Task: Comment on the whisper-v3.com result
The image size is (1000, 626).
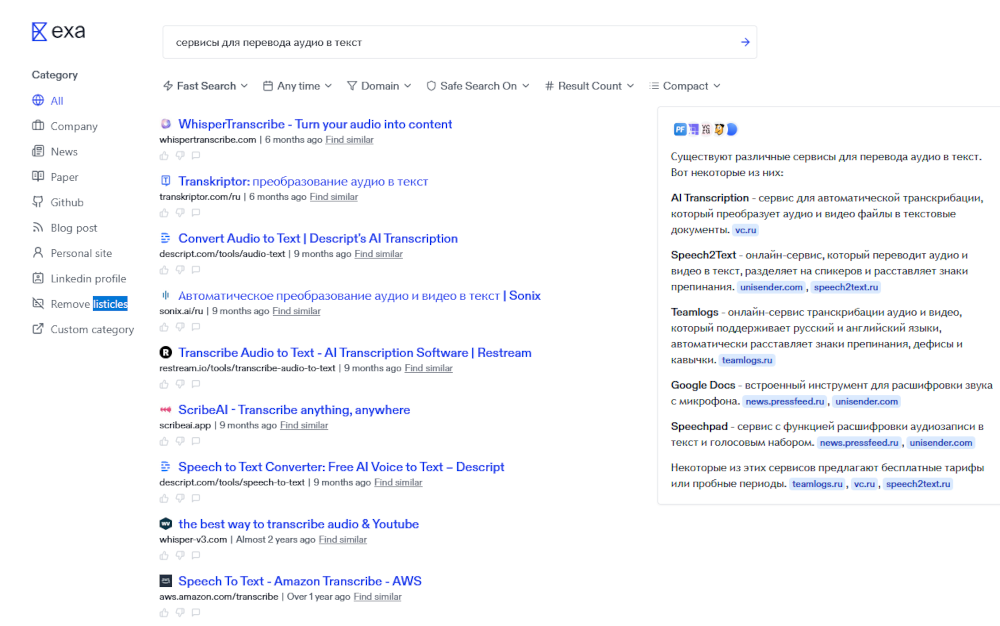Action: click(196, 555)
